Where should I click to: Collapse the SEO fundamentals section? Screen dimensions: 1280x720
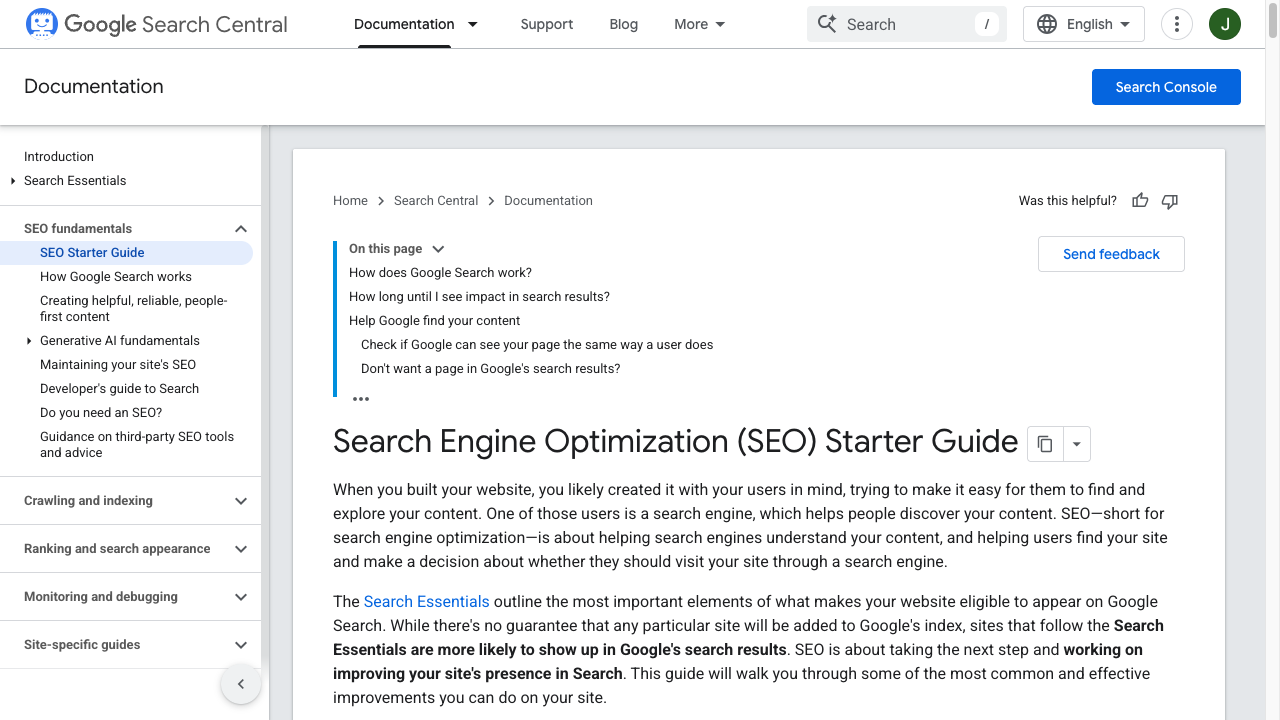pos(241,229)
